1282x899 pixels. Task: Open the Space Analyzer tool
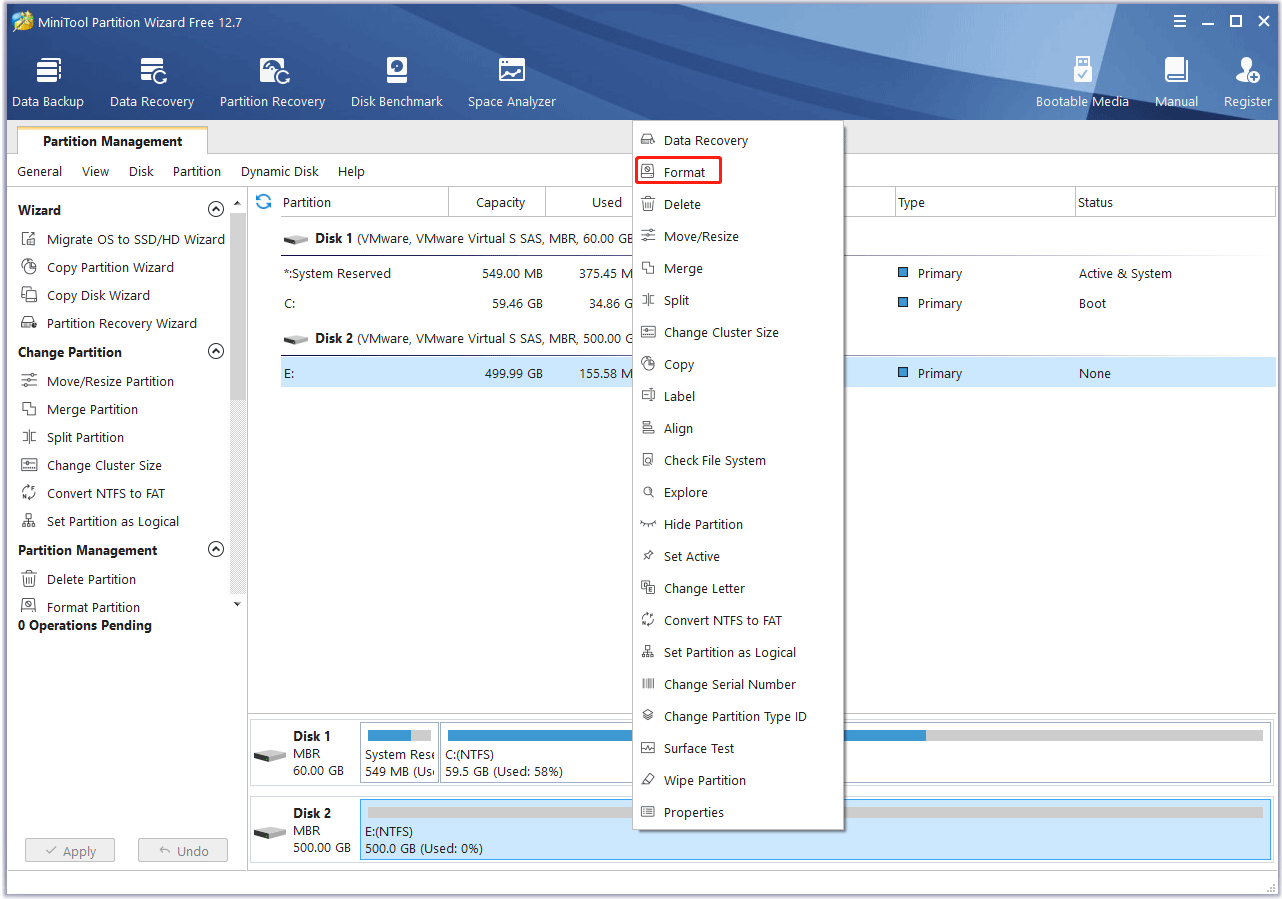[x=512, y=82]
